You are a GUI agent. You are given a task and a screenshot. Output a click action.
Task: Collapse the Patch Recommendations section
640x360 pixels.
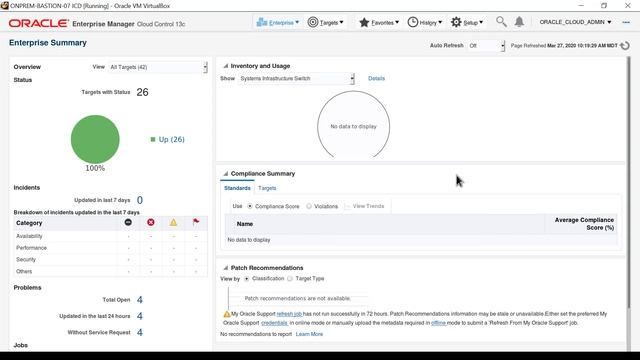[225, 268]
